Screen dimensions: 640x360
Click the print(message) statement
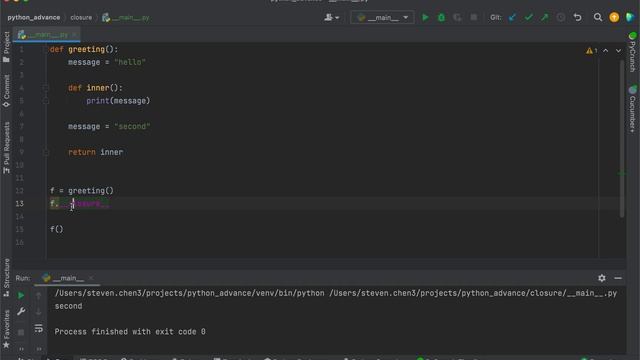pyautogui.click(x=118, y=101)
